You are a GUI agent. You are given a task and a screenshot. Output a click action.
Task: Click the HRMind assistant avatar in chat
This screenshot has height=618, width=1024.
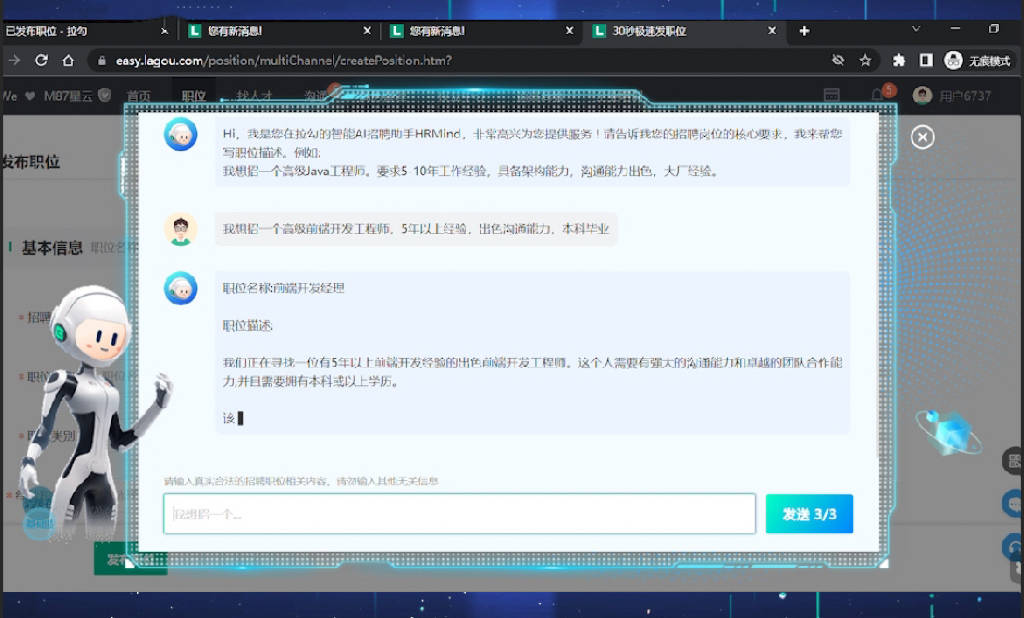point(181,135)
